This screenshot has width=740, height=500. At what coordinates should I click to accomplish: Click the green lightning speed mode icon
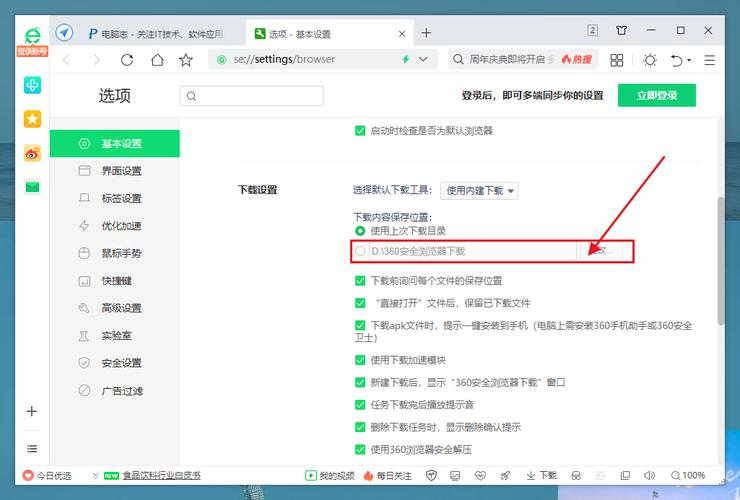tap(405, 59)
